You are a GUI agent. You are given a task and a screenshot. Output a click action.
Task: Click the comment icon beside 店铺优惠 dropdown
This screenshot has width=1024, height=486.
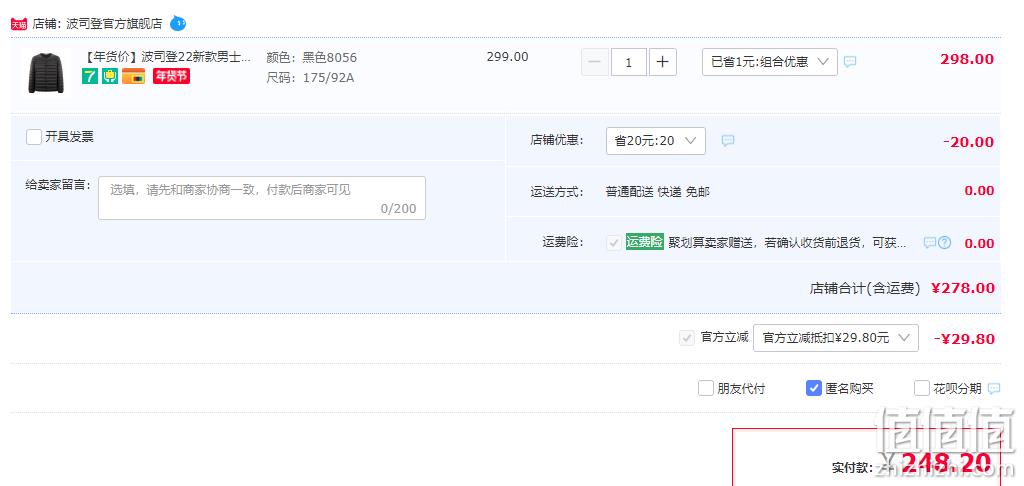coord(728,140)
